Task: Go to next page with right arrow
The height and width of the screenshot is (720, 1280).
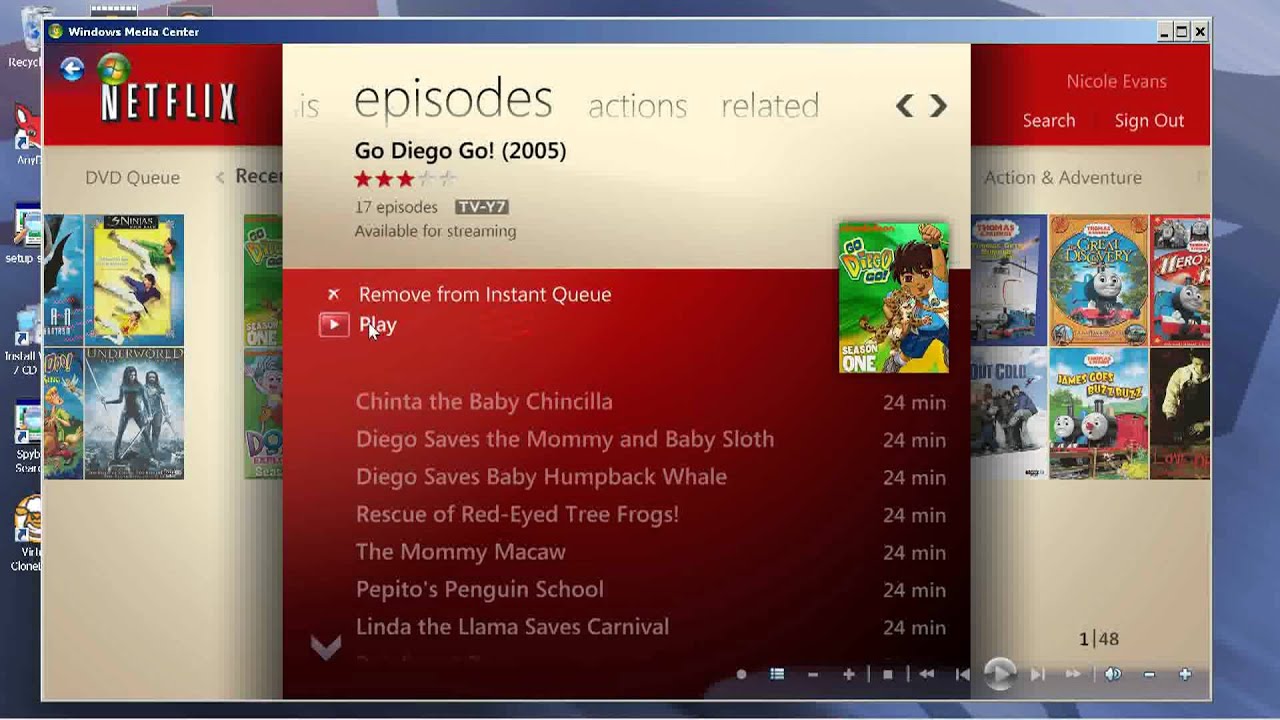Action: point(938,105)
